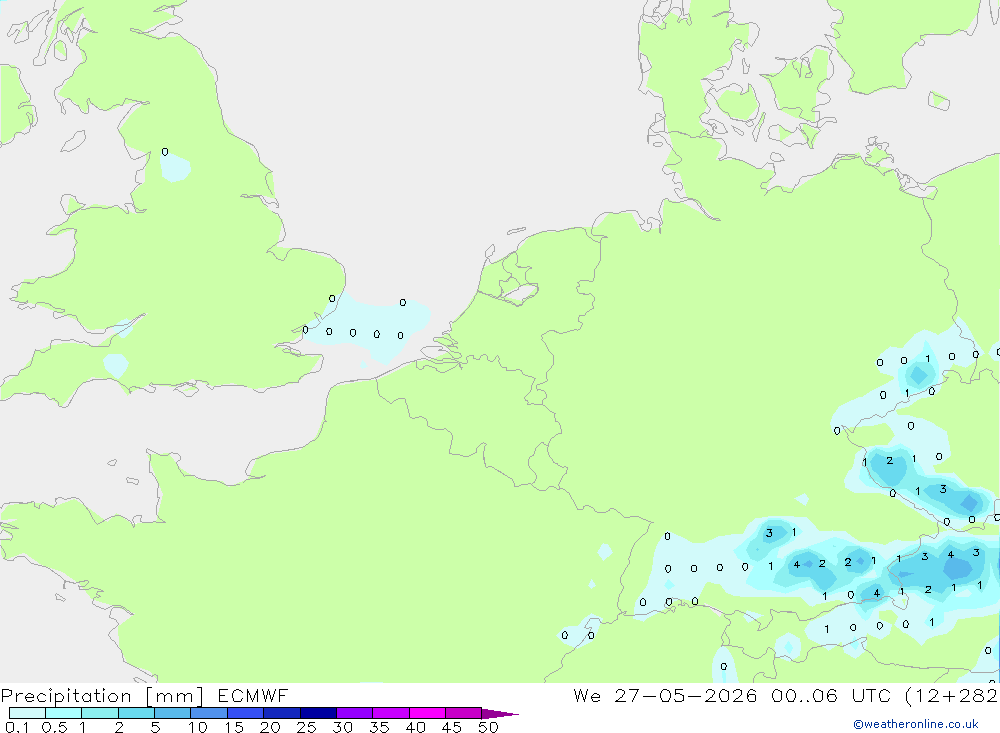
Task: Click the legend label '35'
Action: [379, 727]
